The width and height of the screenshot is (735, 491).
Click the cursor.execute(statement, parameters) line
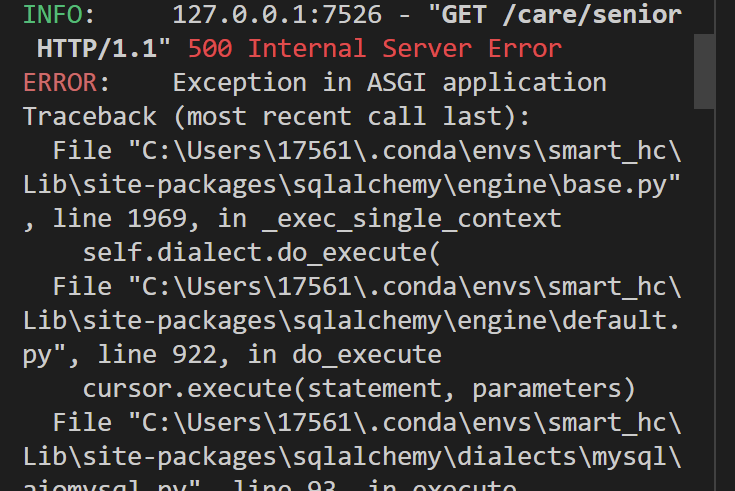click(359, 389)
